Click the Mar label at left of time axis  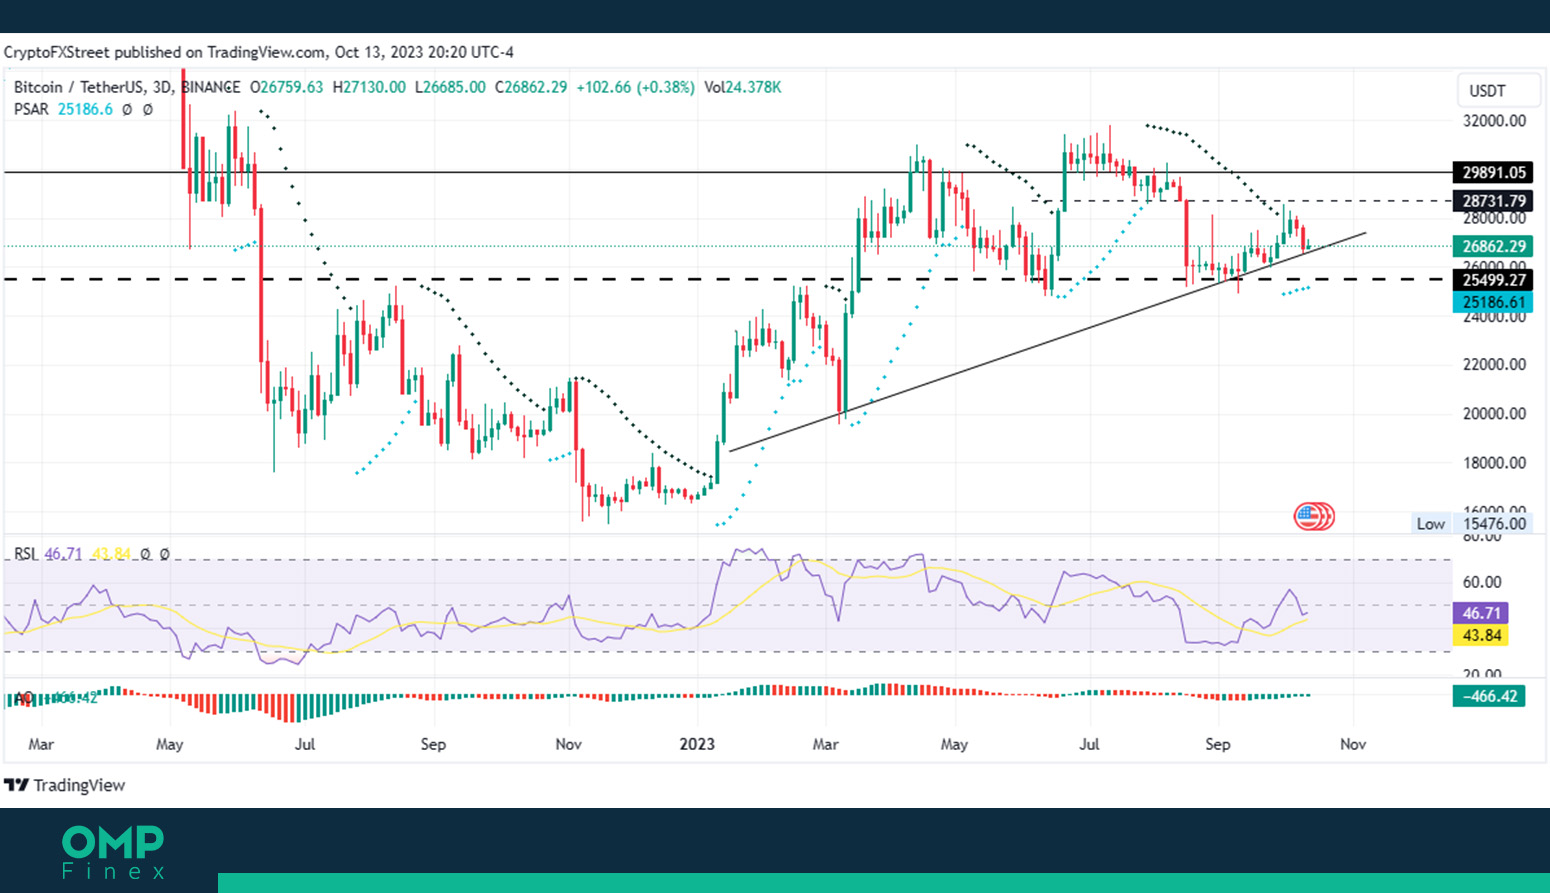coord(41,744)
